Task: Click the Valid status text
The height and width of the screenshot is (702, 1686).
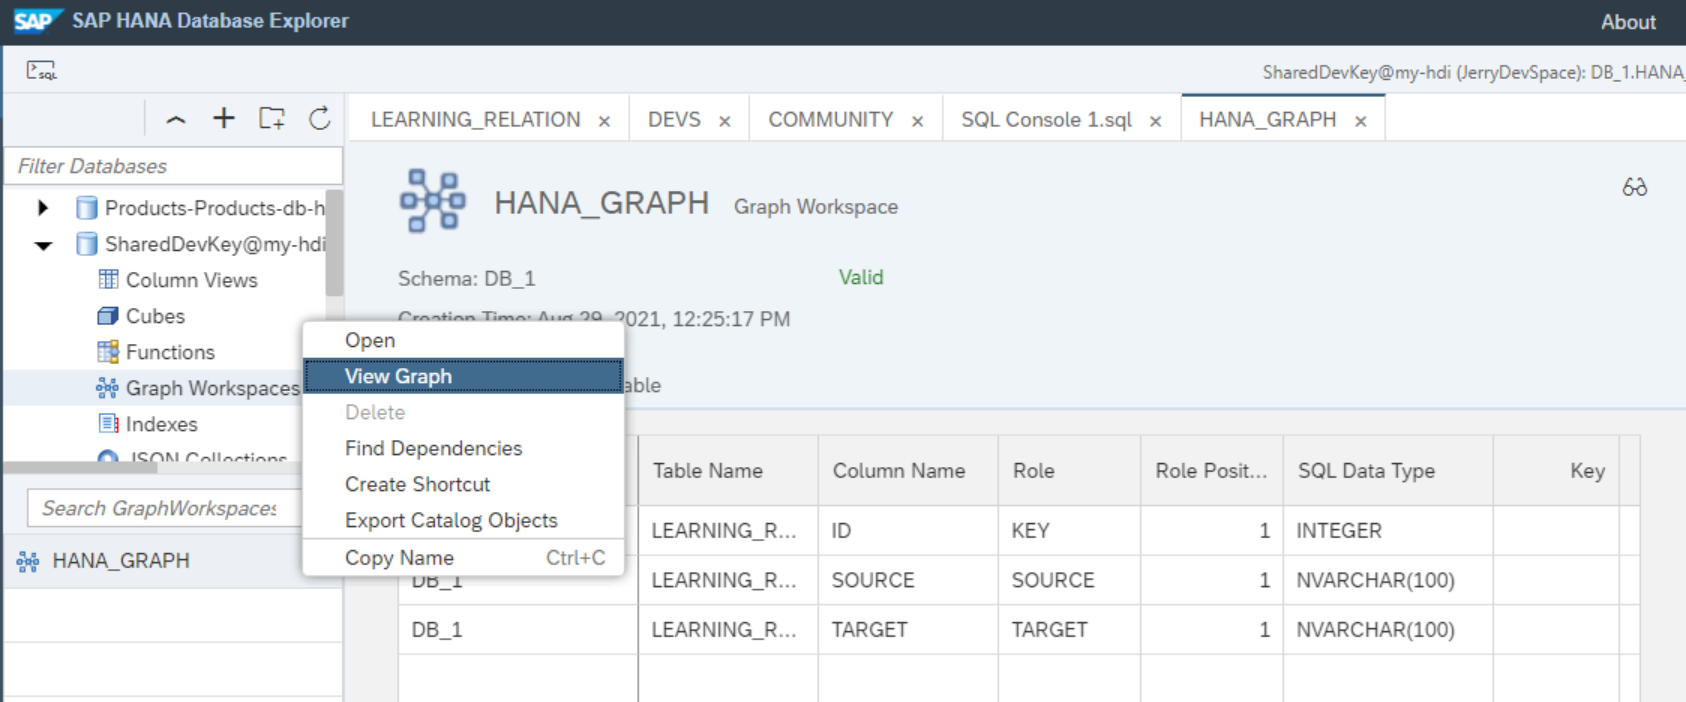Action: 860,277
